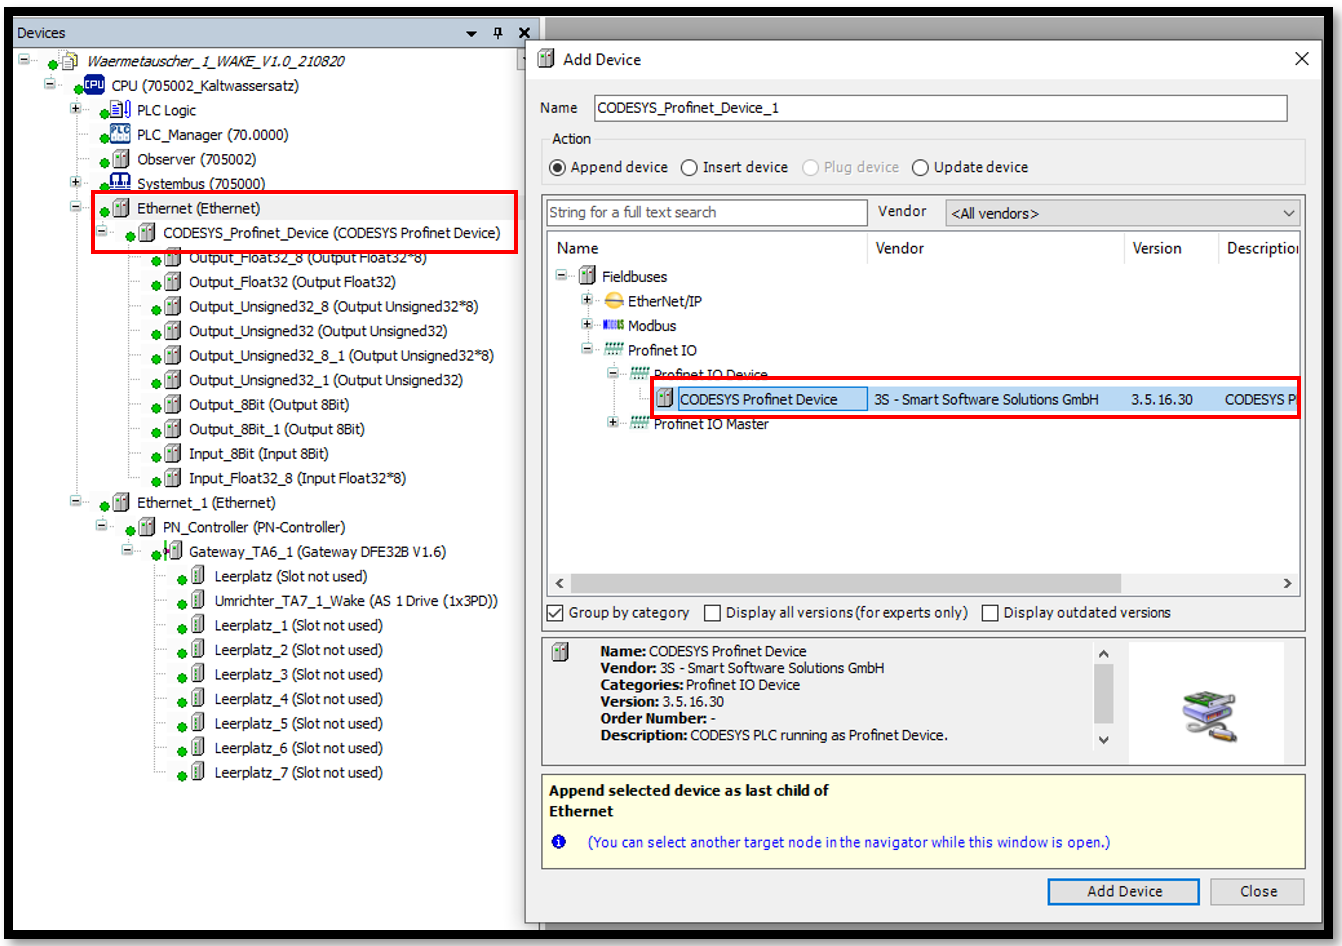Click the pin icon in Devices panel
This screenshot has width=1342, height=946.
498,33
